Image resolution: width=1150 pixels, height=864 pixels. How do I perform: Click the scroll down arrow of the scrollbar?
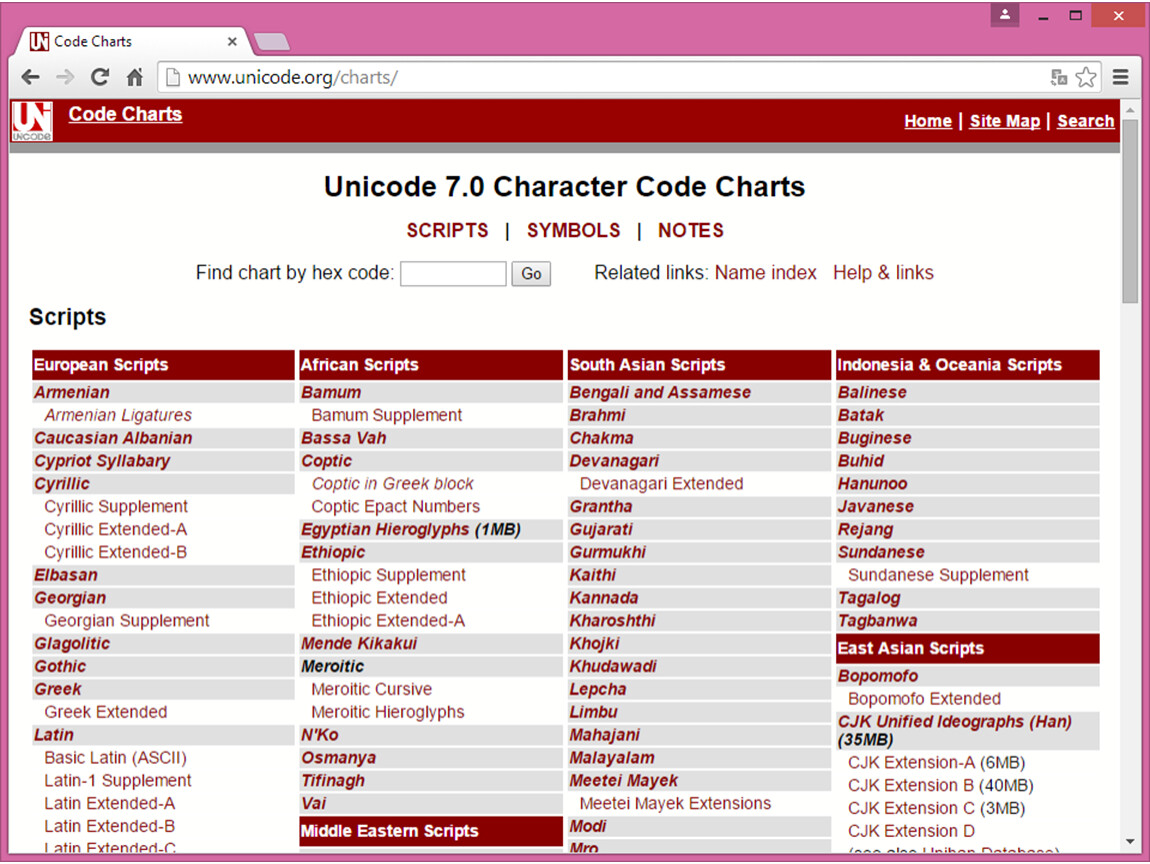click(1130, 842)
